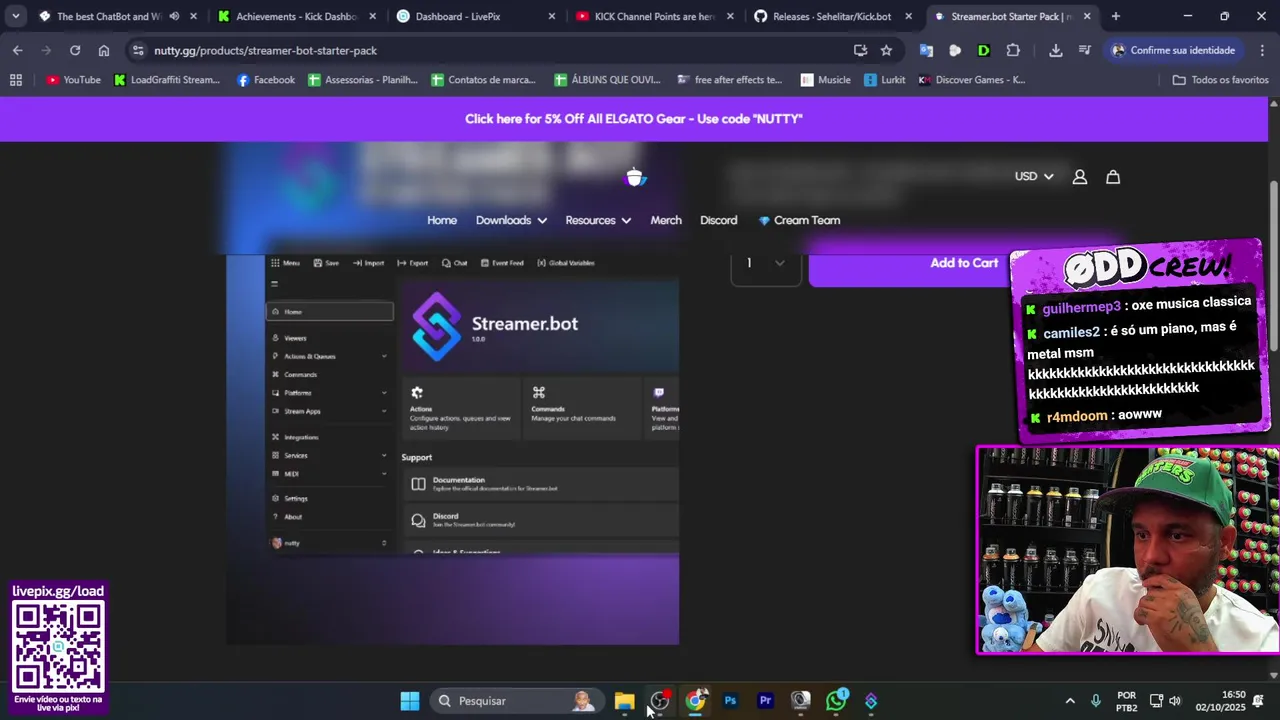
Task: Switch to KICK Channel Points tab
Action: tap(654, 16)
